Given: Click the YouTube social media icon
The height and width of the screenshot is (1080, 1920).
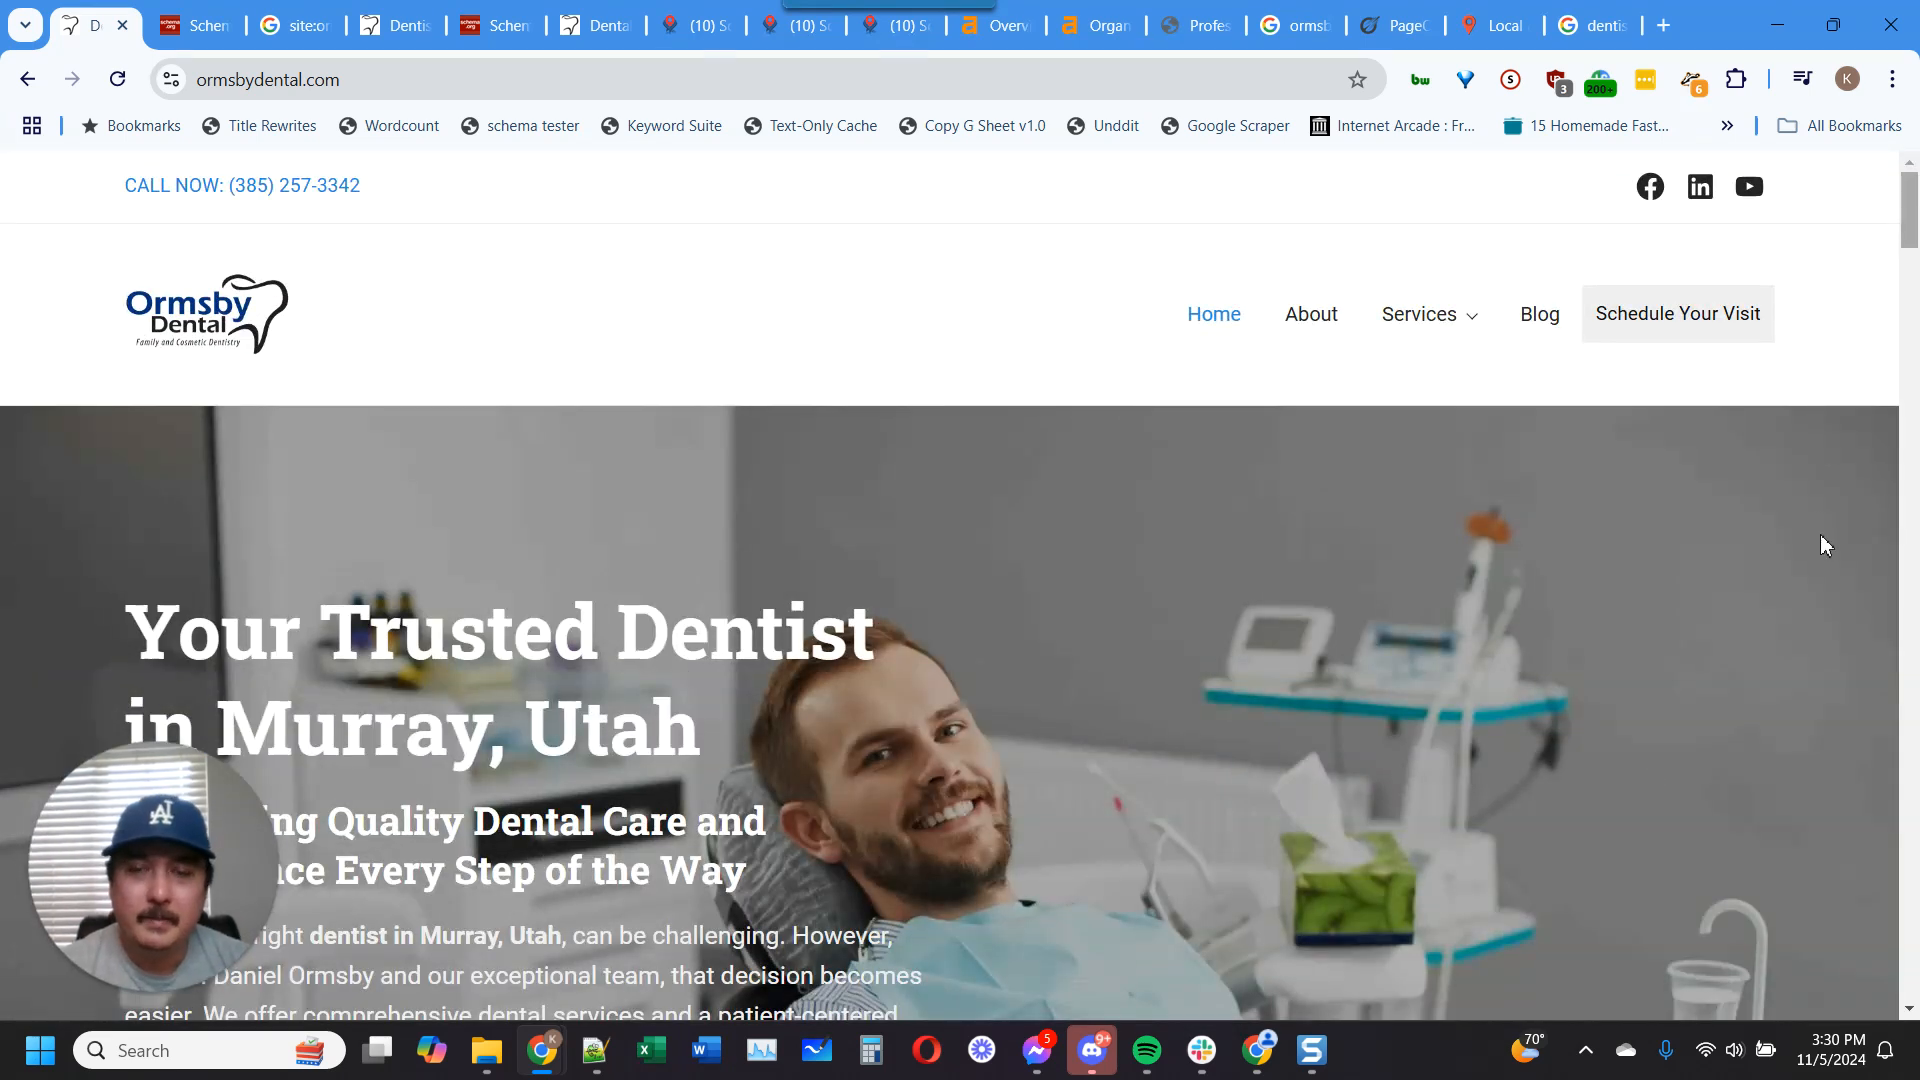Looking at the screenshot, I should 1750,186.
